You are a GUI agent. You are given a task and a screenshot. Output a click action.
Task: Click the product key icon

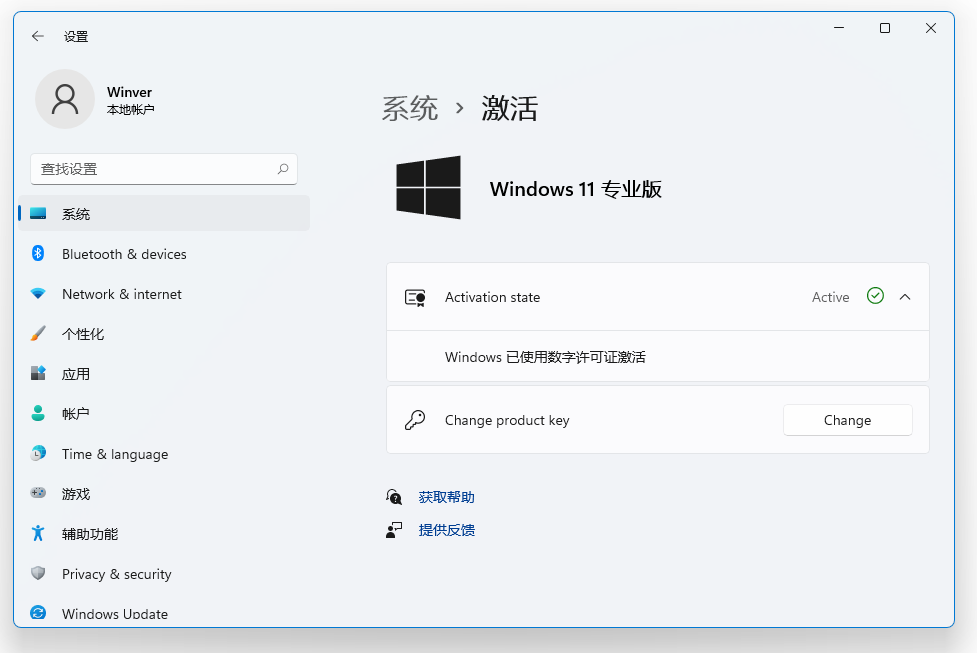click(x=415, y=420)
